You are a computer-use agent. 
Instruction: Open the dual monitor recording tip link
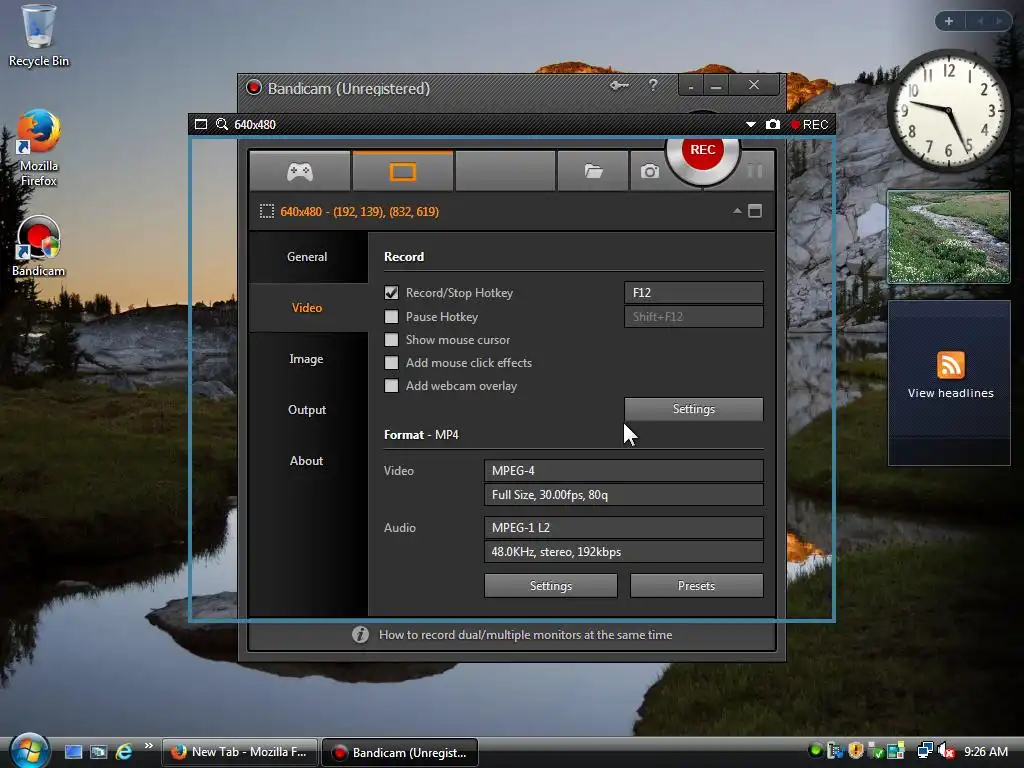pyautogui.click(x=525, y=635)
